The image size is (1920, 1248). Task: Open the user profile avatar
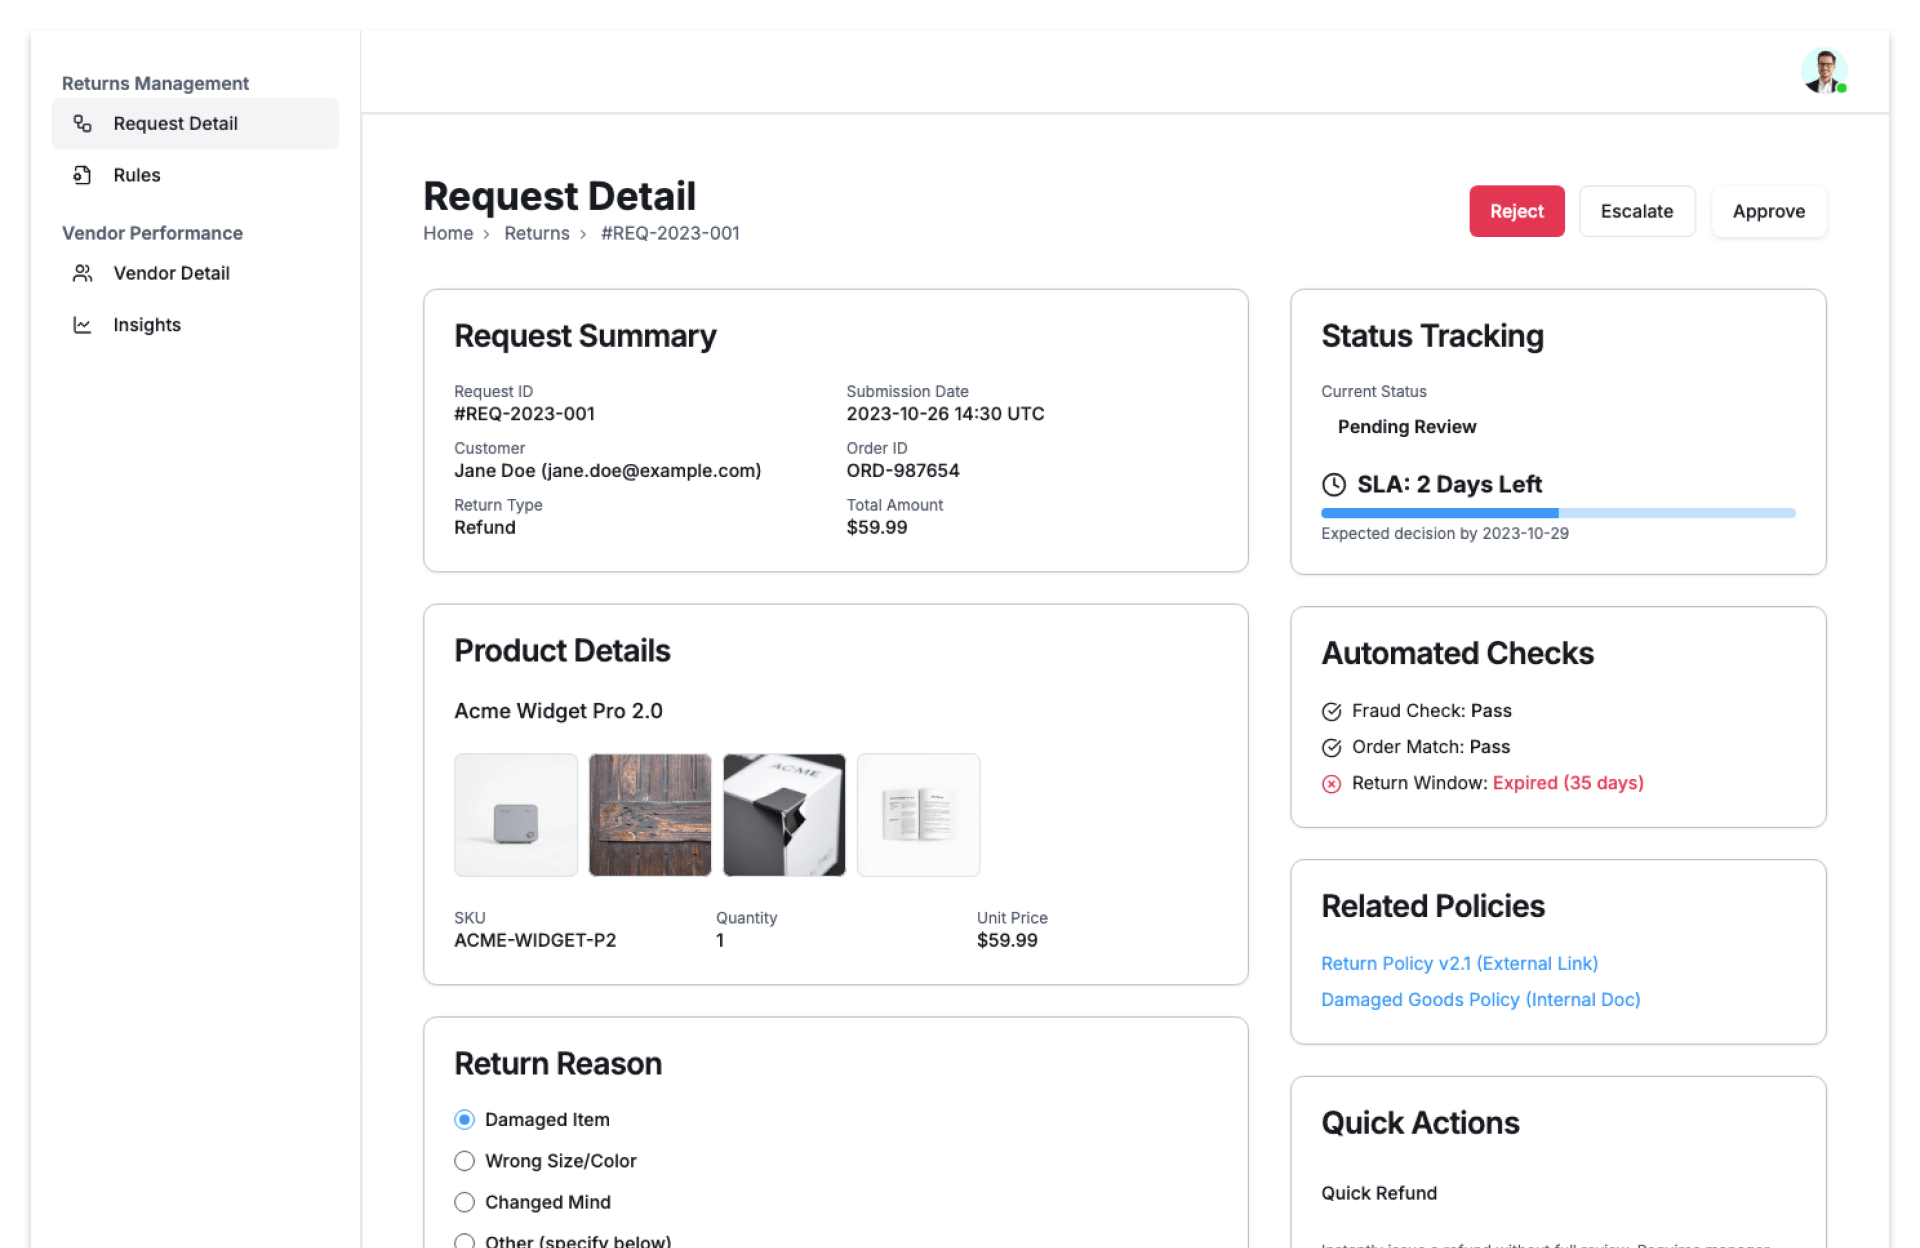1823,72
